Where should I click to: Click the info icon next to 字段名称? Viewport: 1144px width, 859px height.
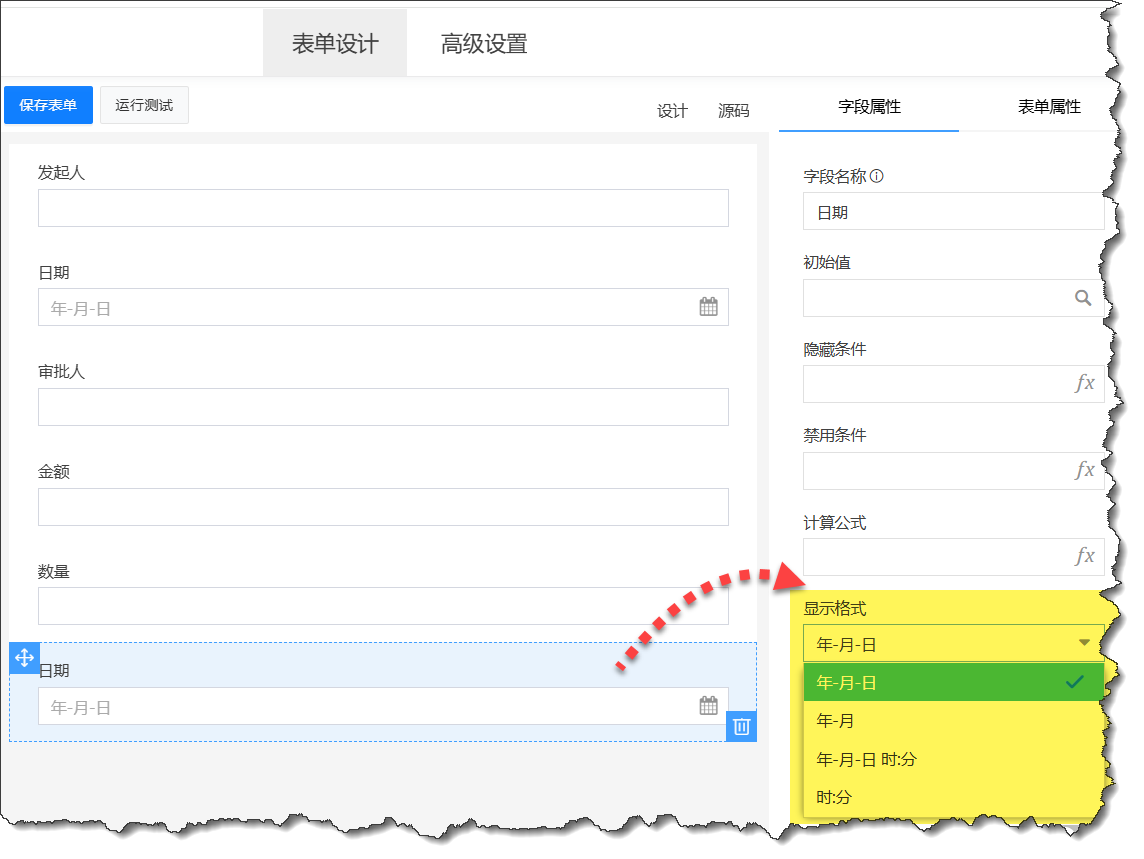point(877,176)
